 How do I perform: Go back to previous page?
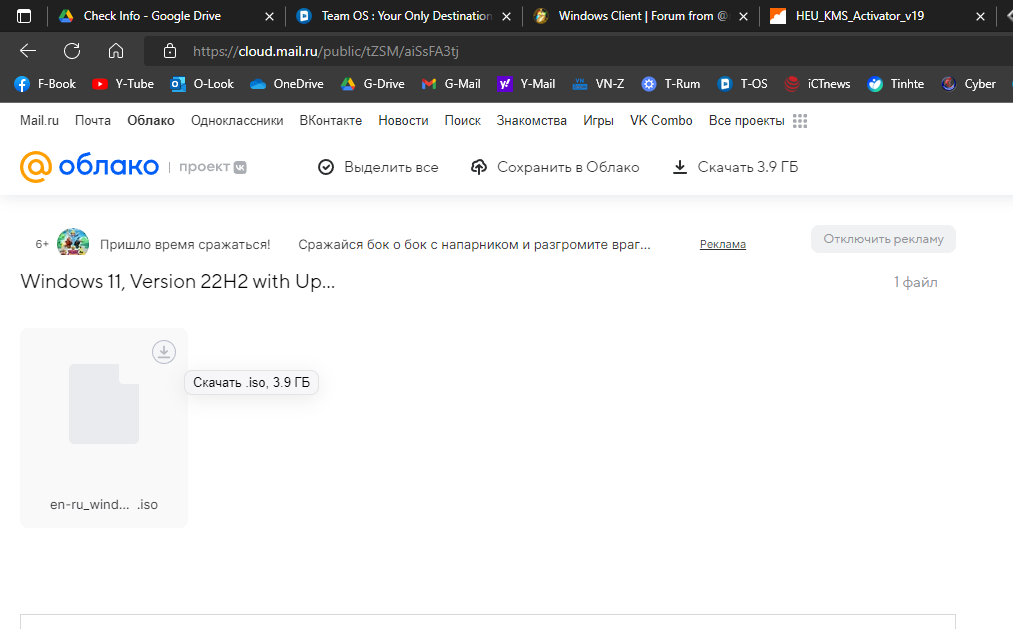point(28,51)
